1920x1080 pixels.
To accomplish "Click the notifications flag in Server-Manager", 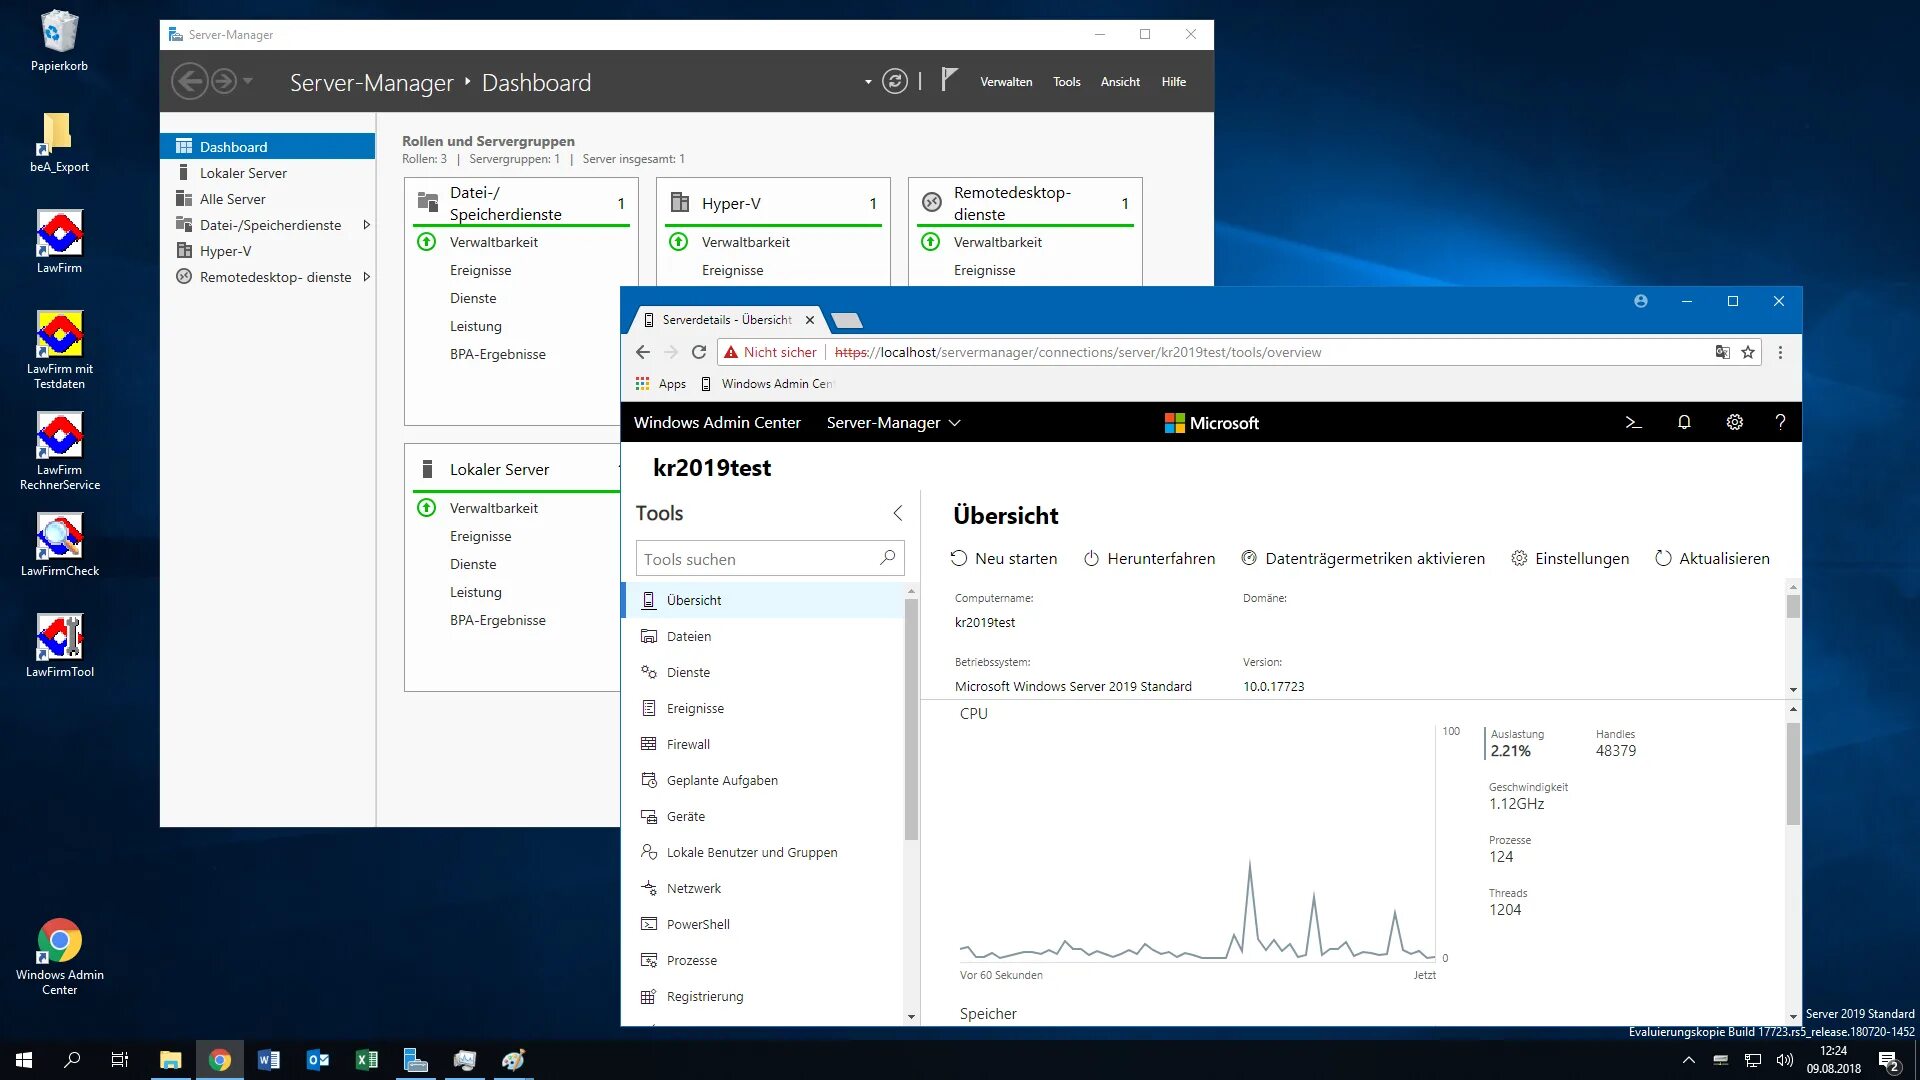I will (949, 80).
